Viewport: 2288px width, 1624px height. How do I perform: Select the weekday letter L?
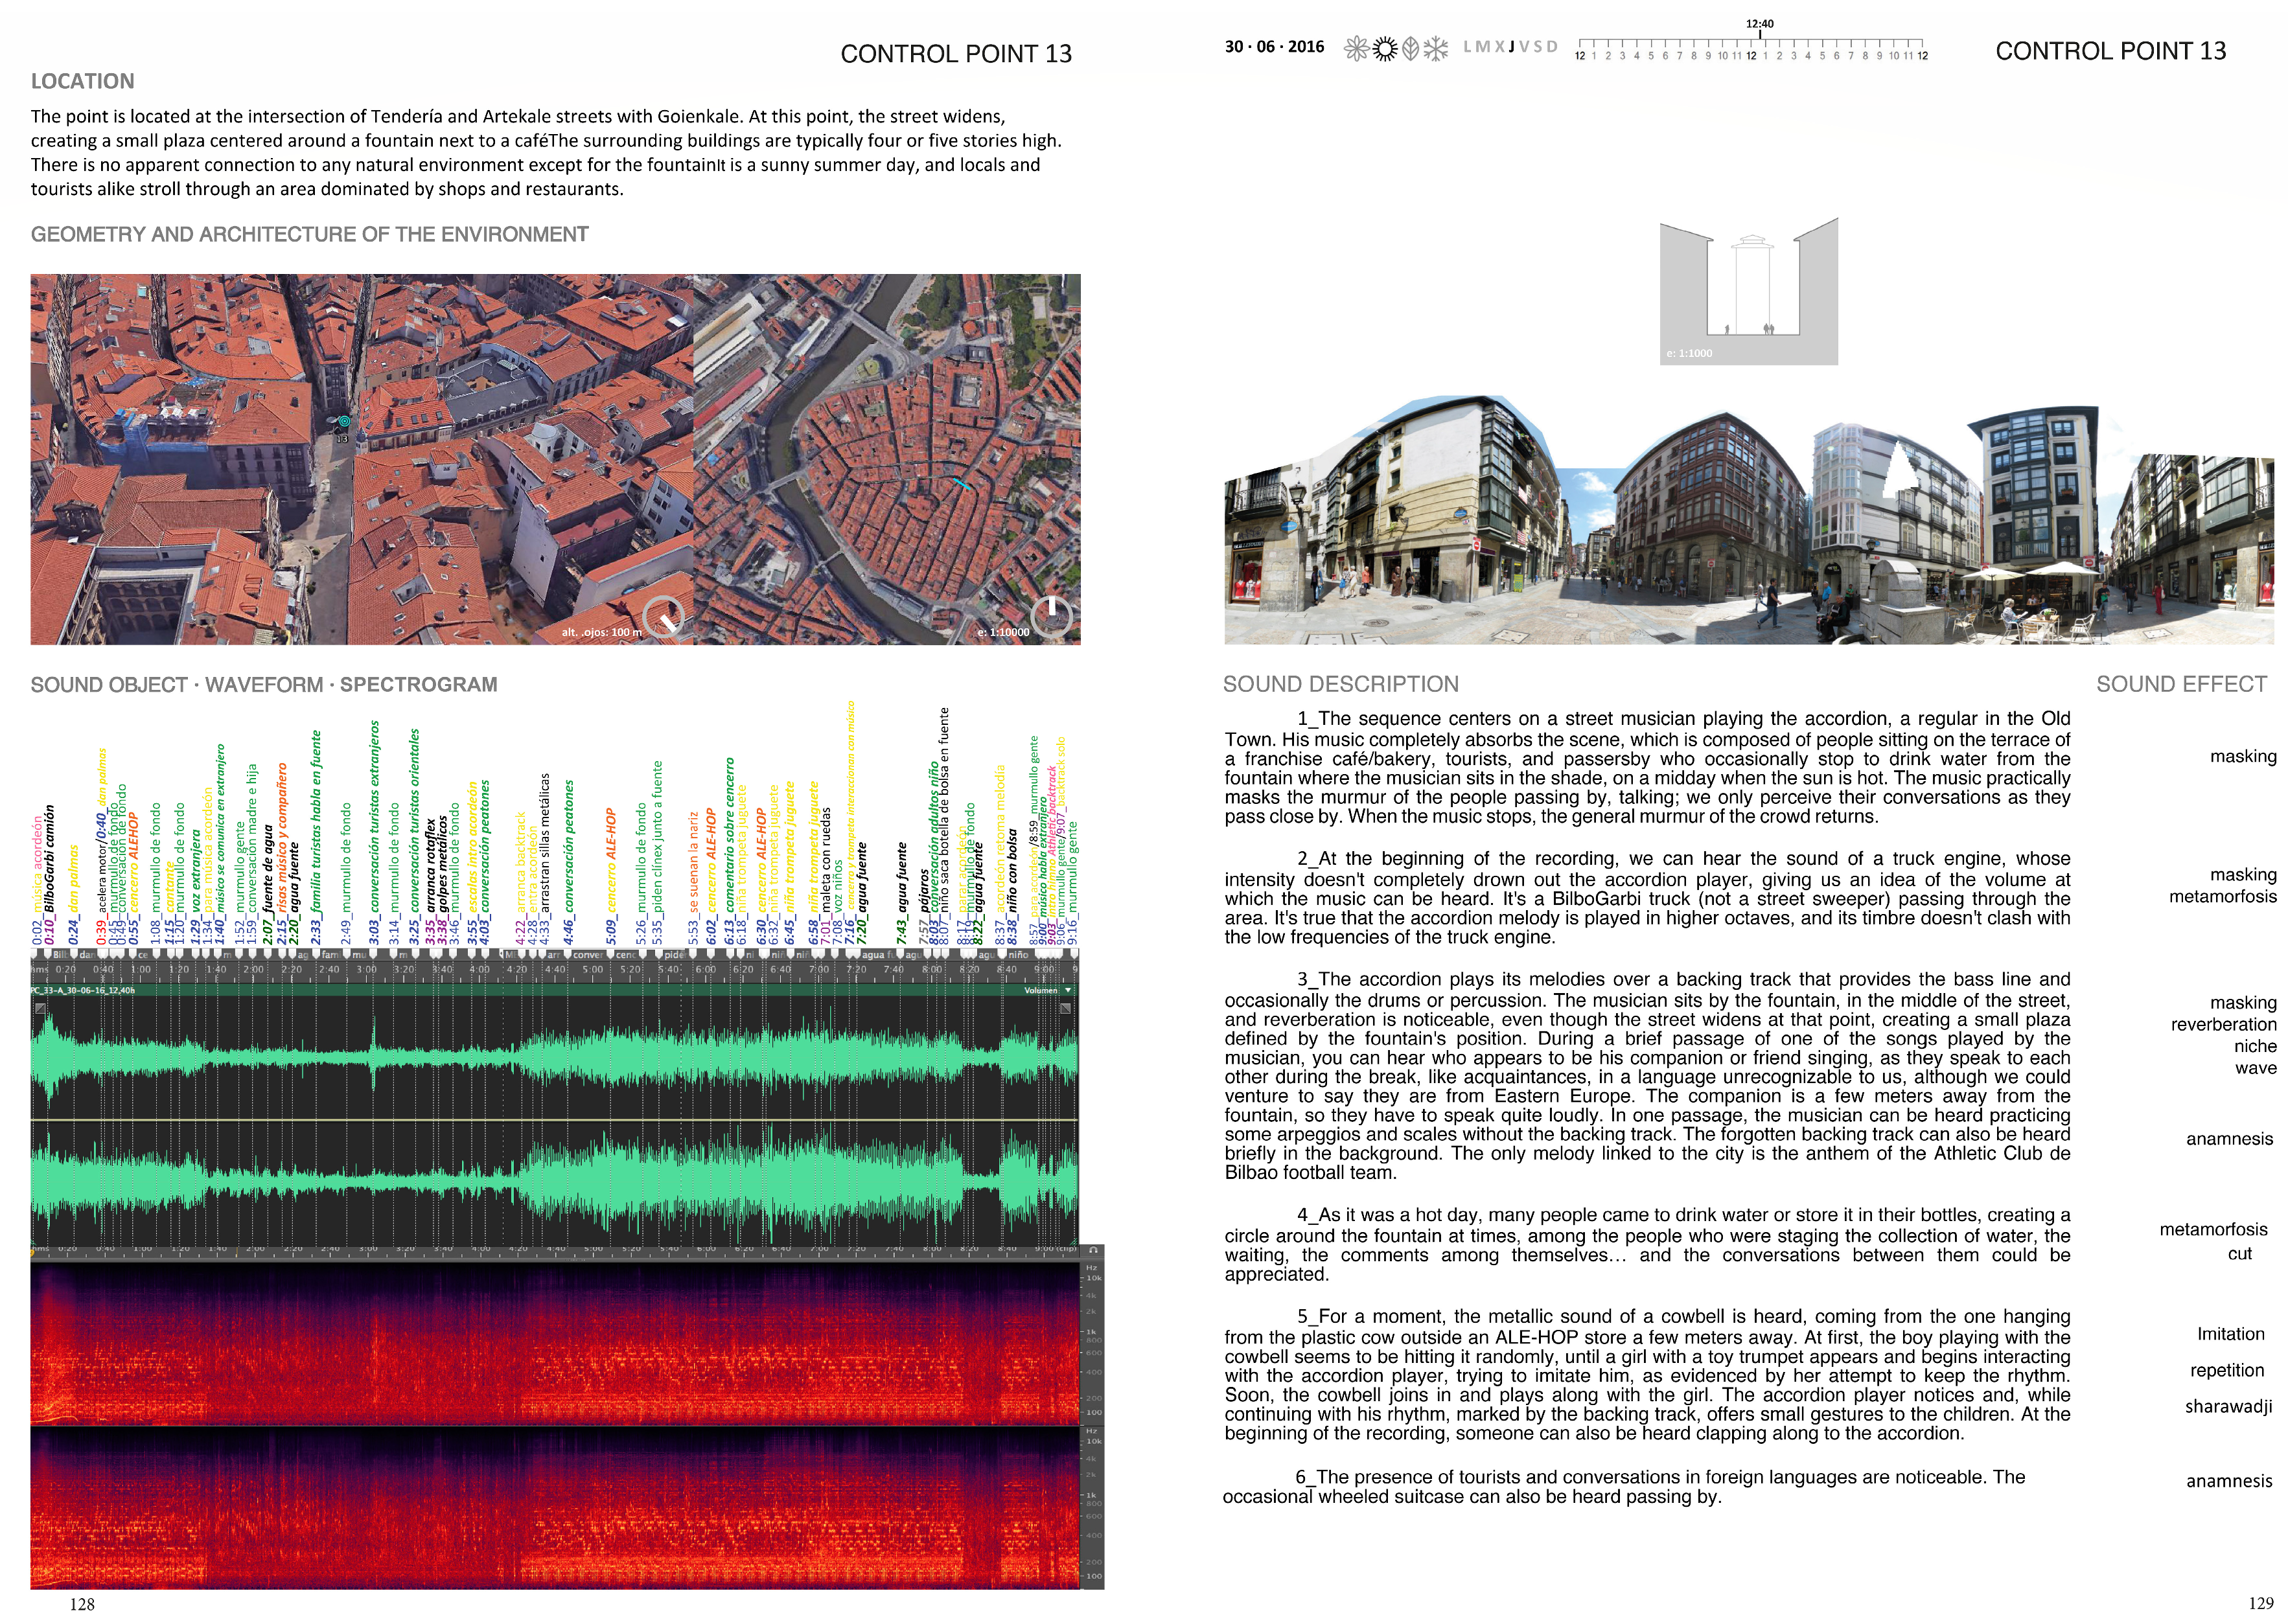(1468, 46)
